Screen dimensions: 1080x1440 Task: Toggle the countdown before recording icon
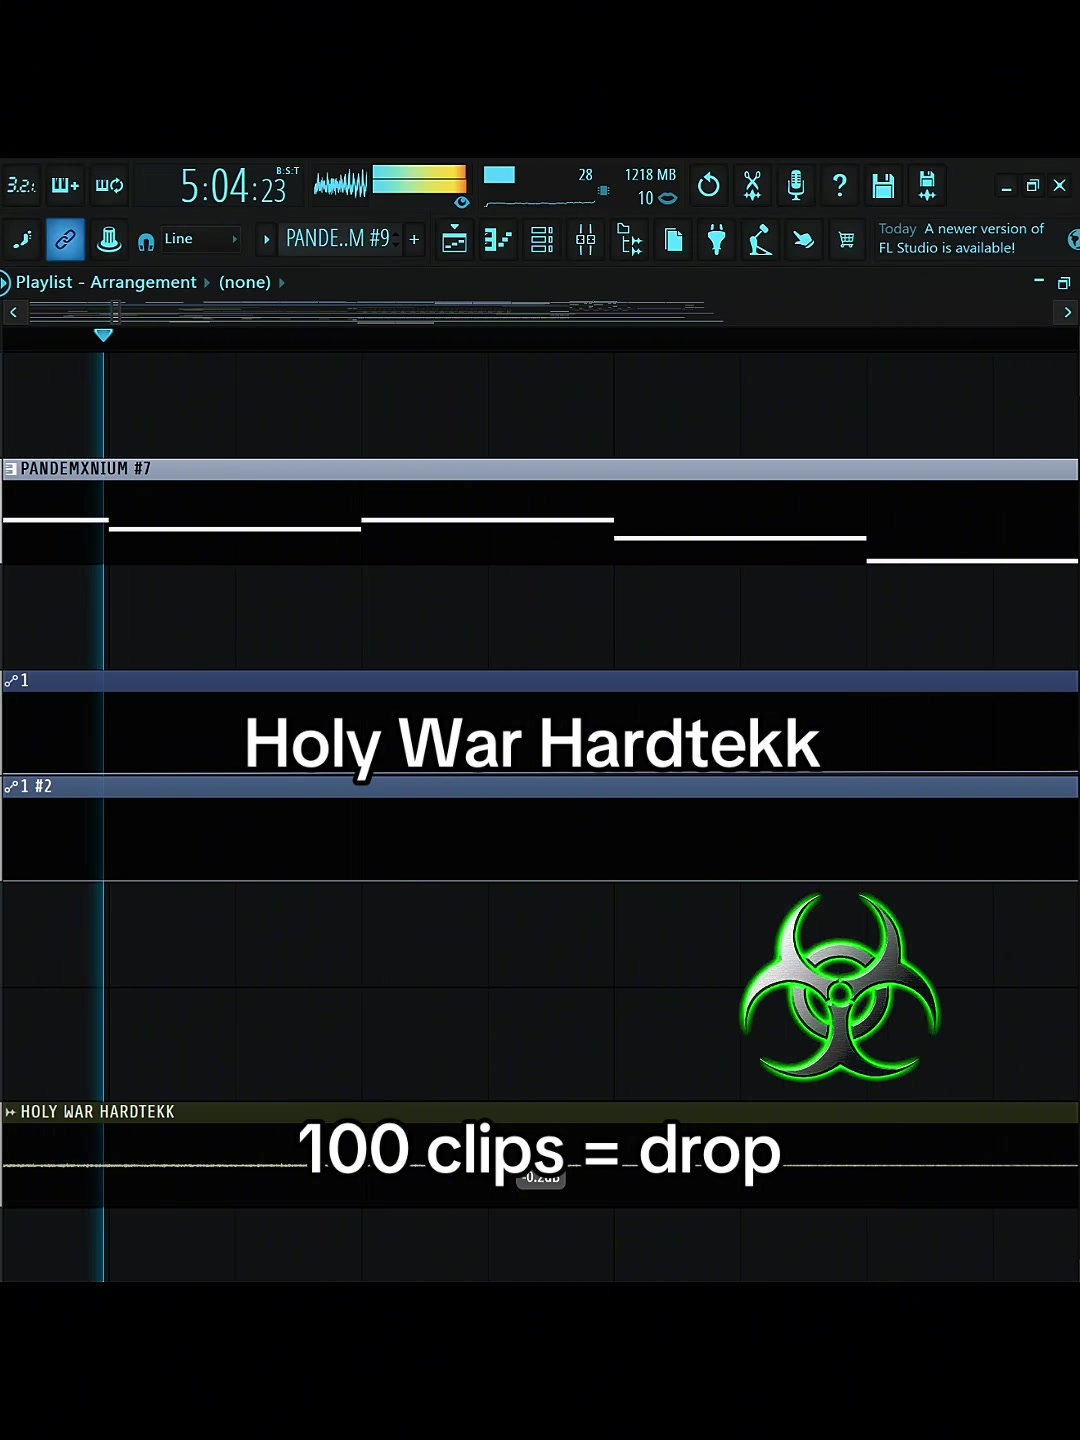[x=20, y=186]
